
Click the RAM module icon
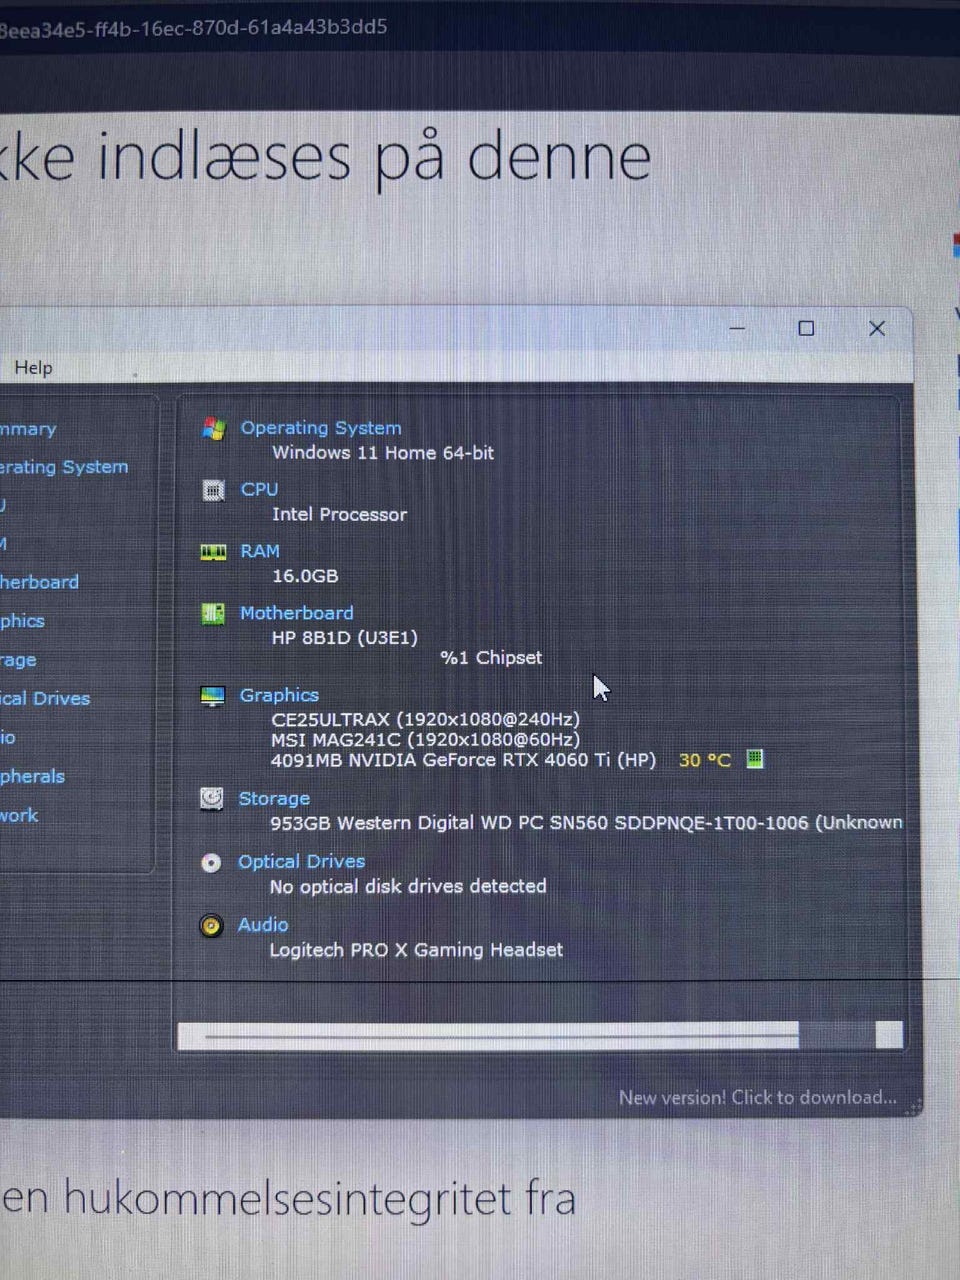coord(213,552)
